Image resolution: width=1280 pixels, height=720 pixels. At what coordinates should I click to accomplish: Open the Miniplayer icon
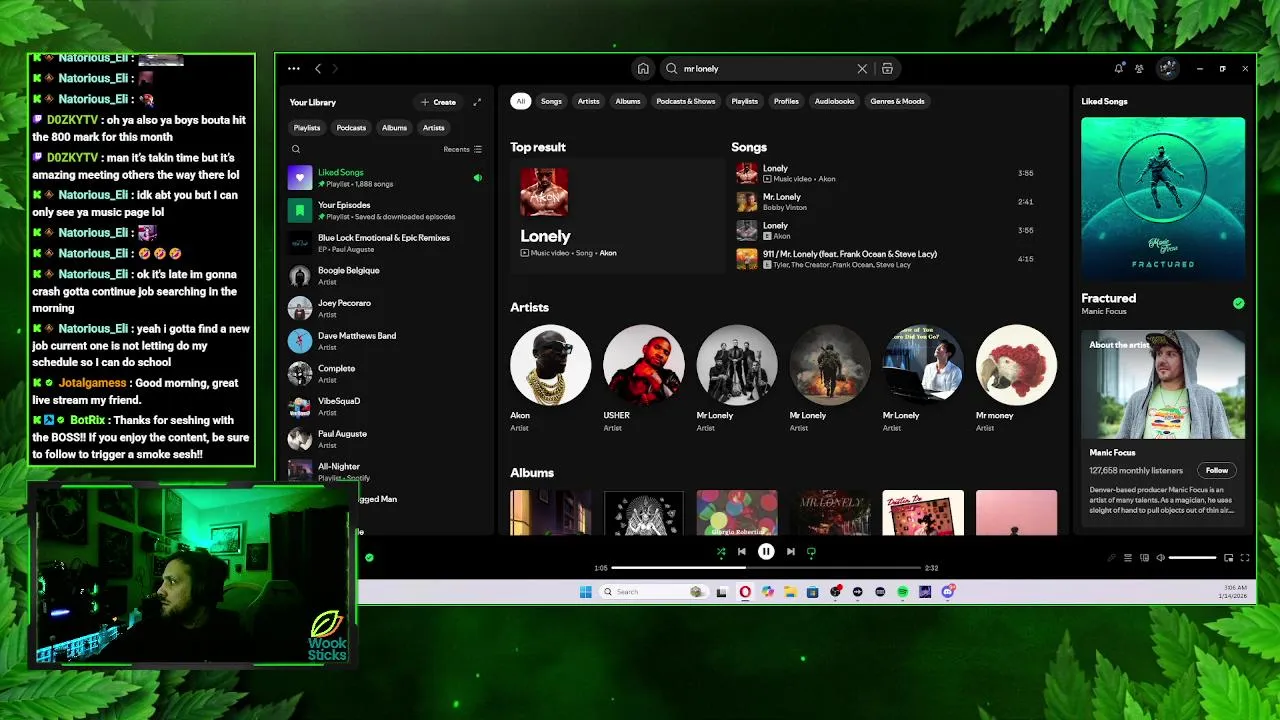point(1228,558)
